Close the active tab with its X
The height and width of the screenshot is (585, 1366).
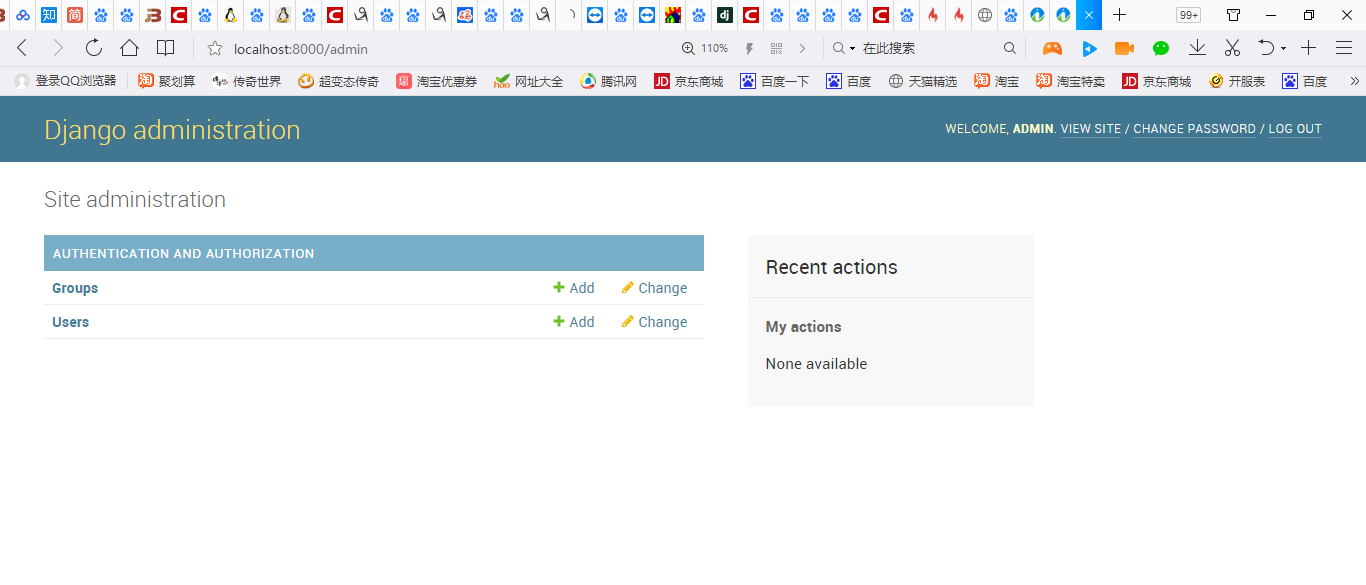[1089, 15]
